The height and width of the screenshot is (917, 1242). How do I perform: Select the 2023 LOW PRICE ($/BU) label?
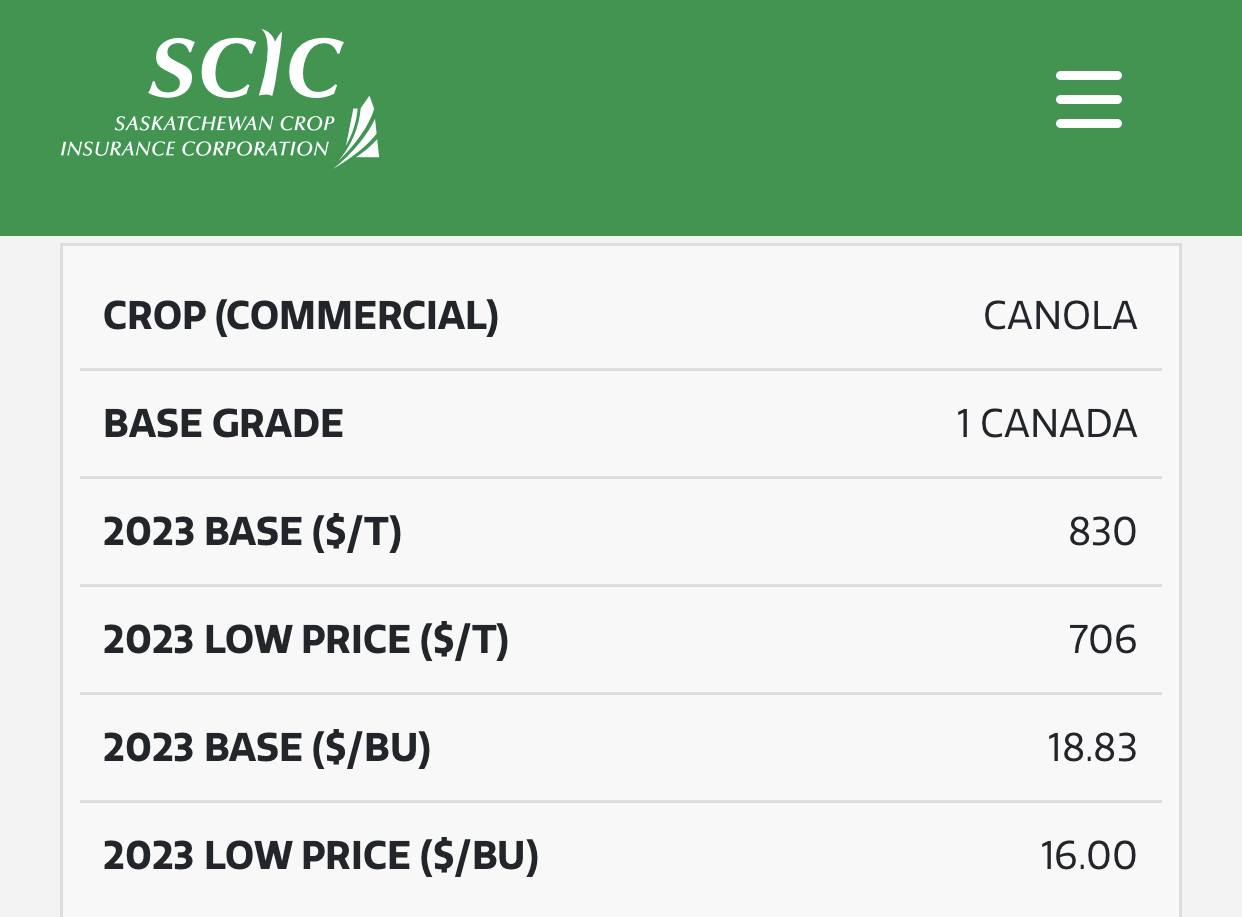pos(321,856)
